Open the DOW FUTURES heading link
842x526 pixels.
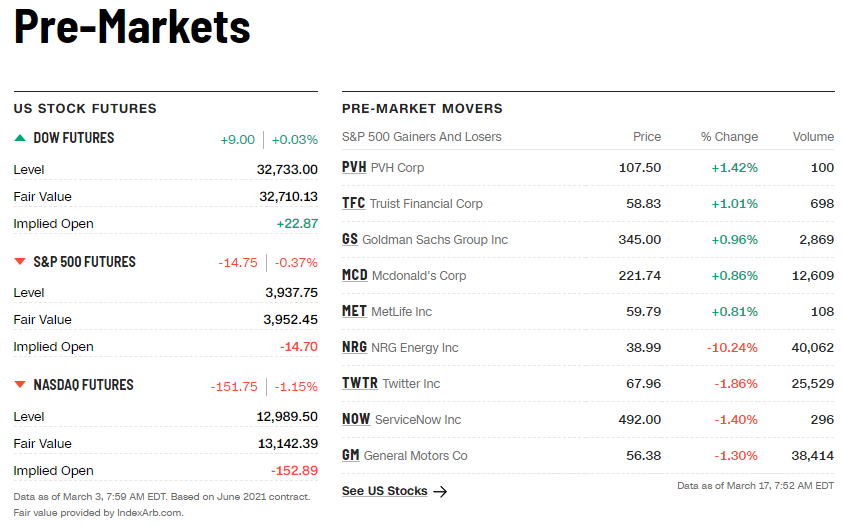74,138
